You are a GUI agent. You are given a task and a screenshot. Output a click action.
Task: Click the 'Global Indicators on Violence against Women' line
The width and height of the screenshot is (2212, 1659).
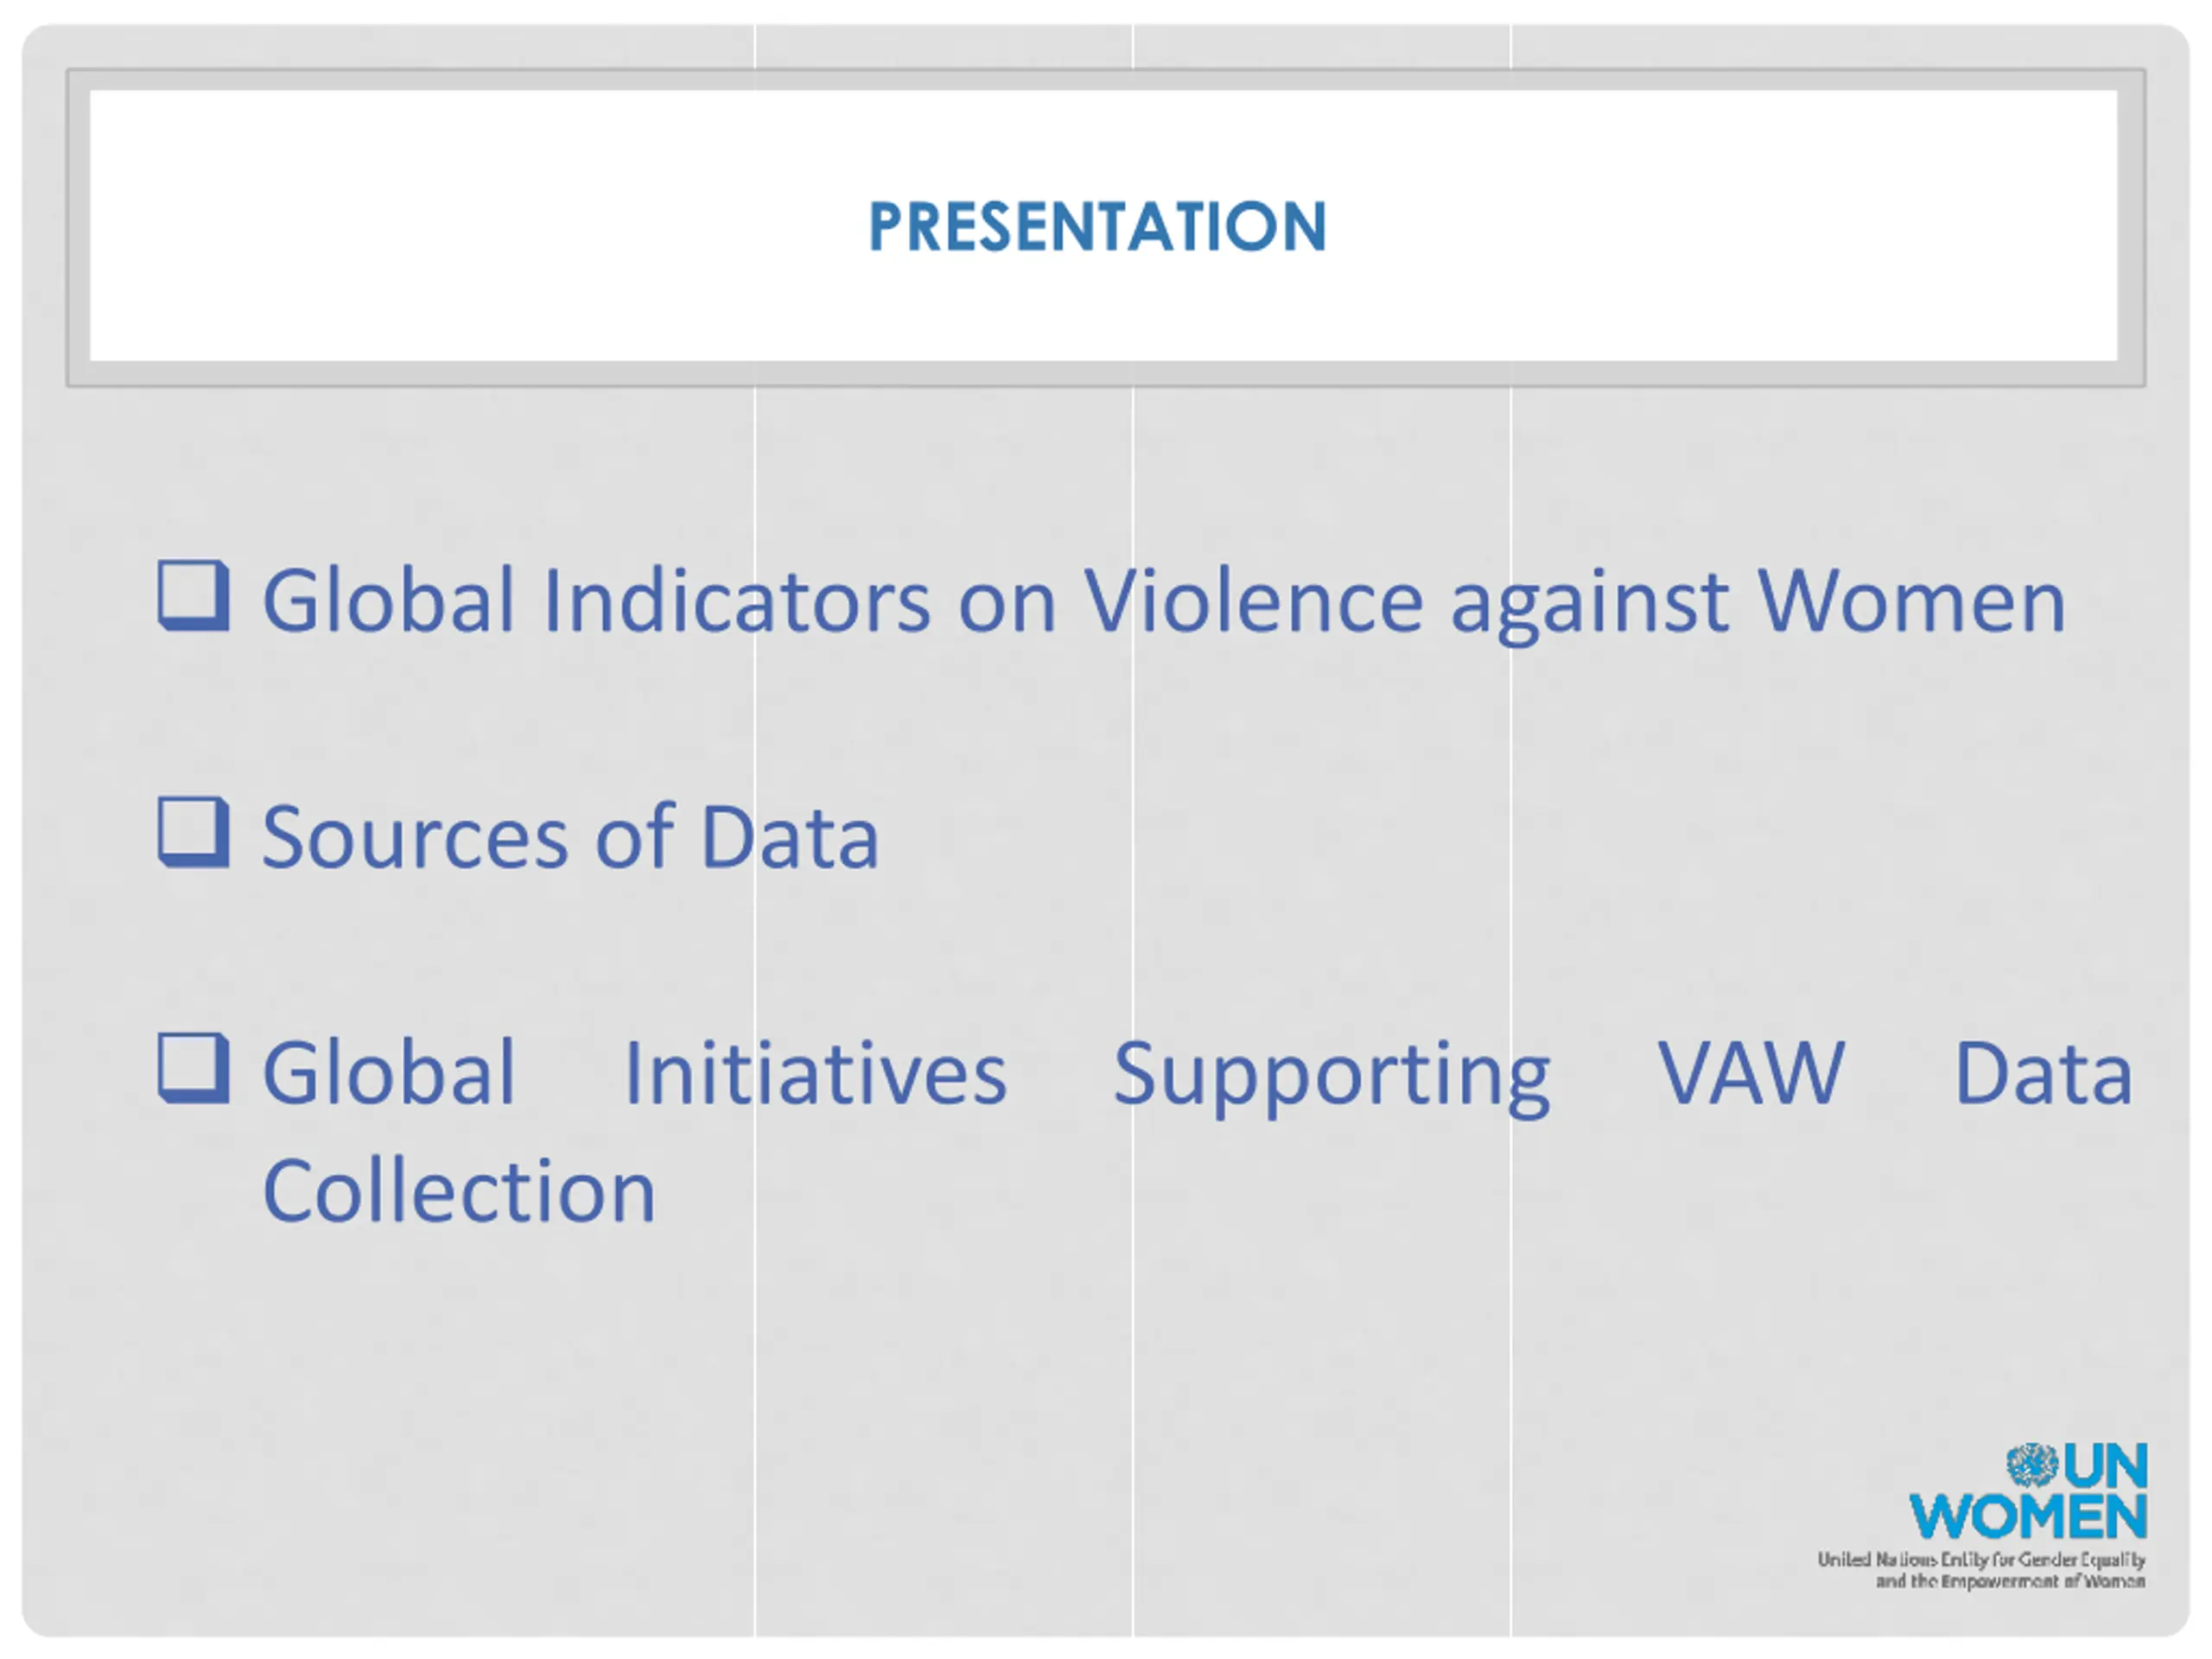pos(1163,602)
